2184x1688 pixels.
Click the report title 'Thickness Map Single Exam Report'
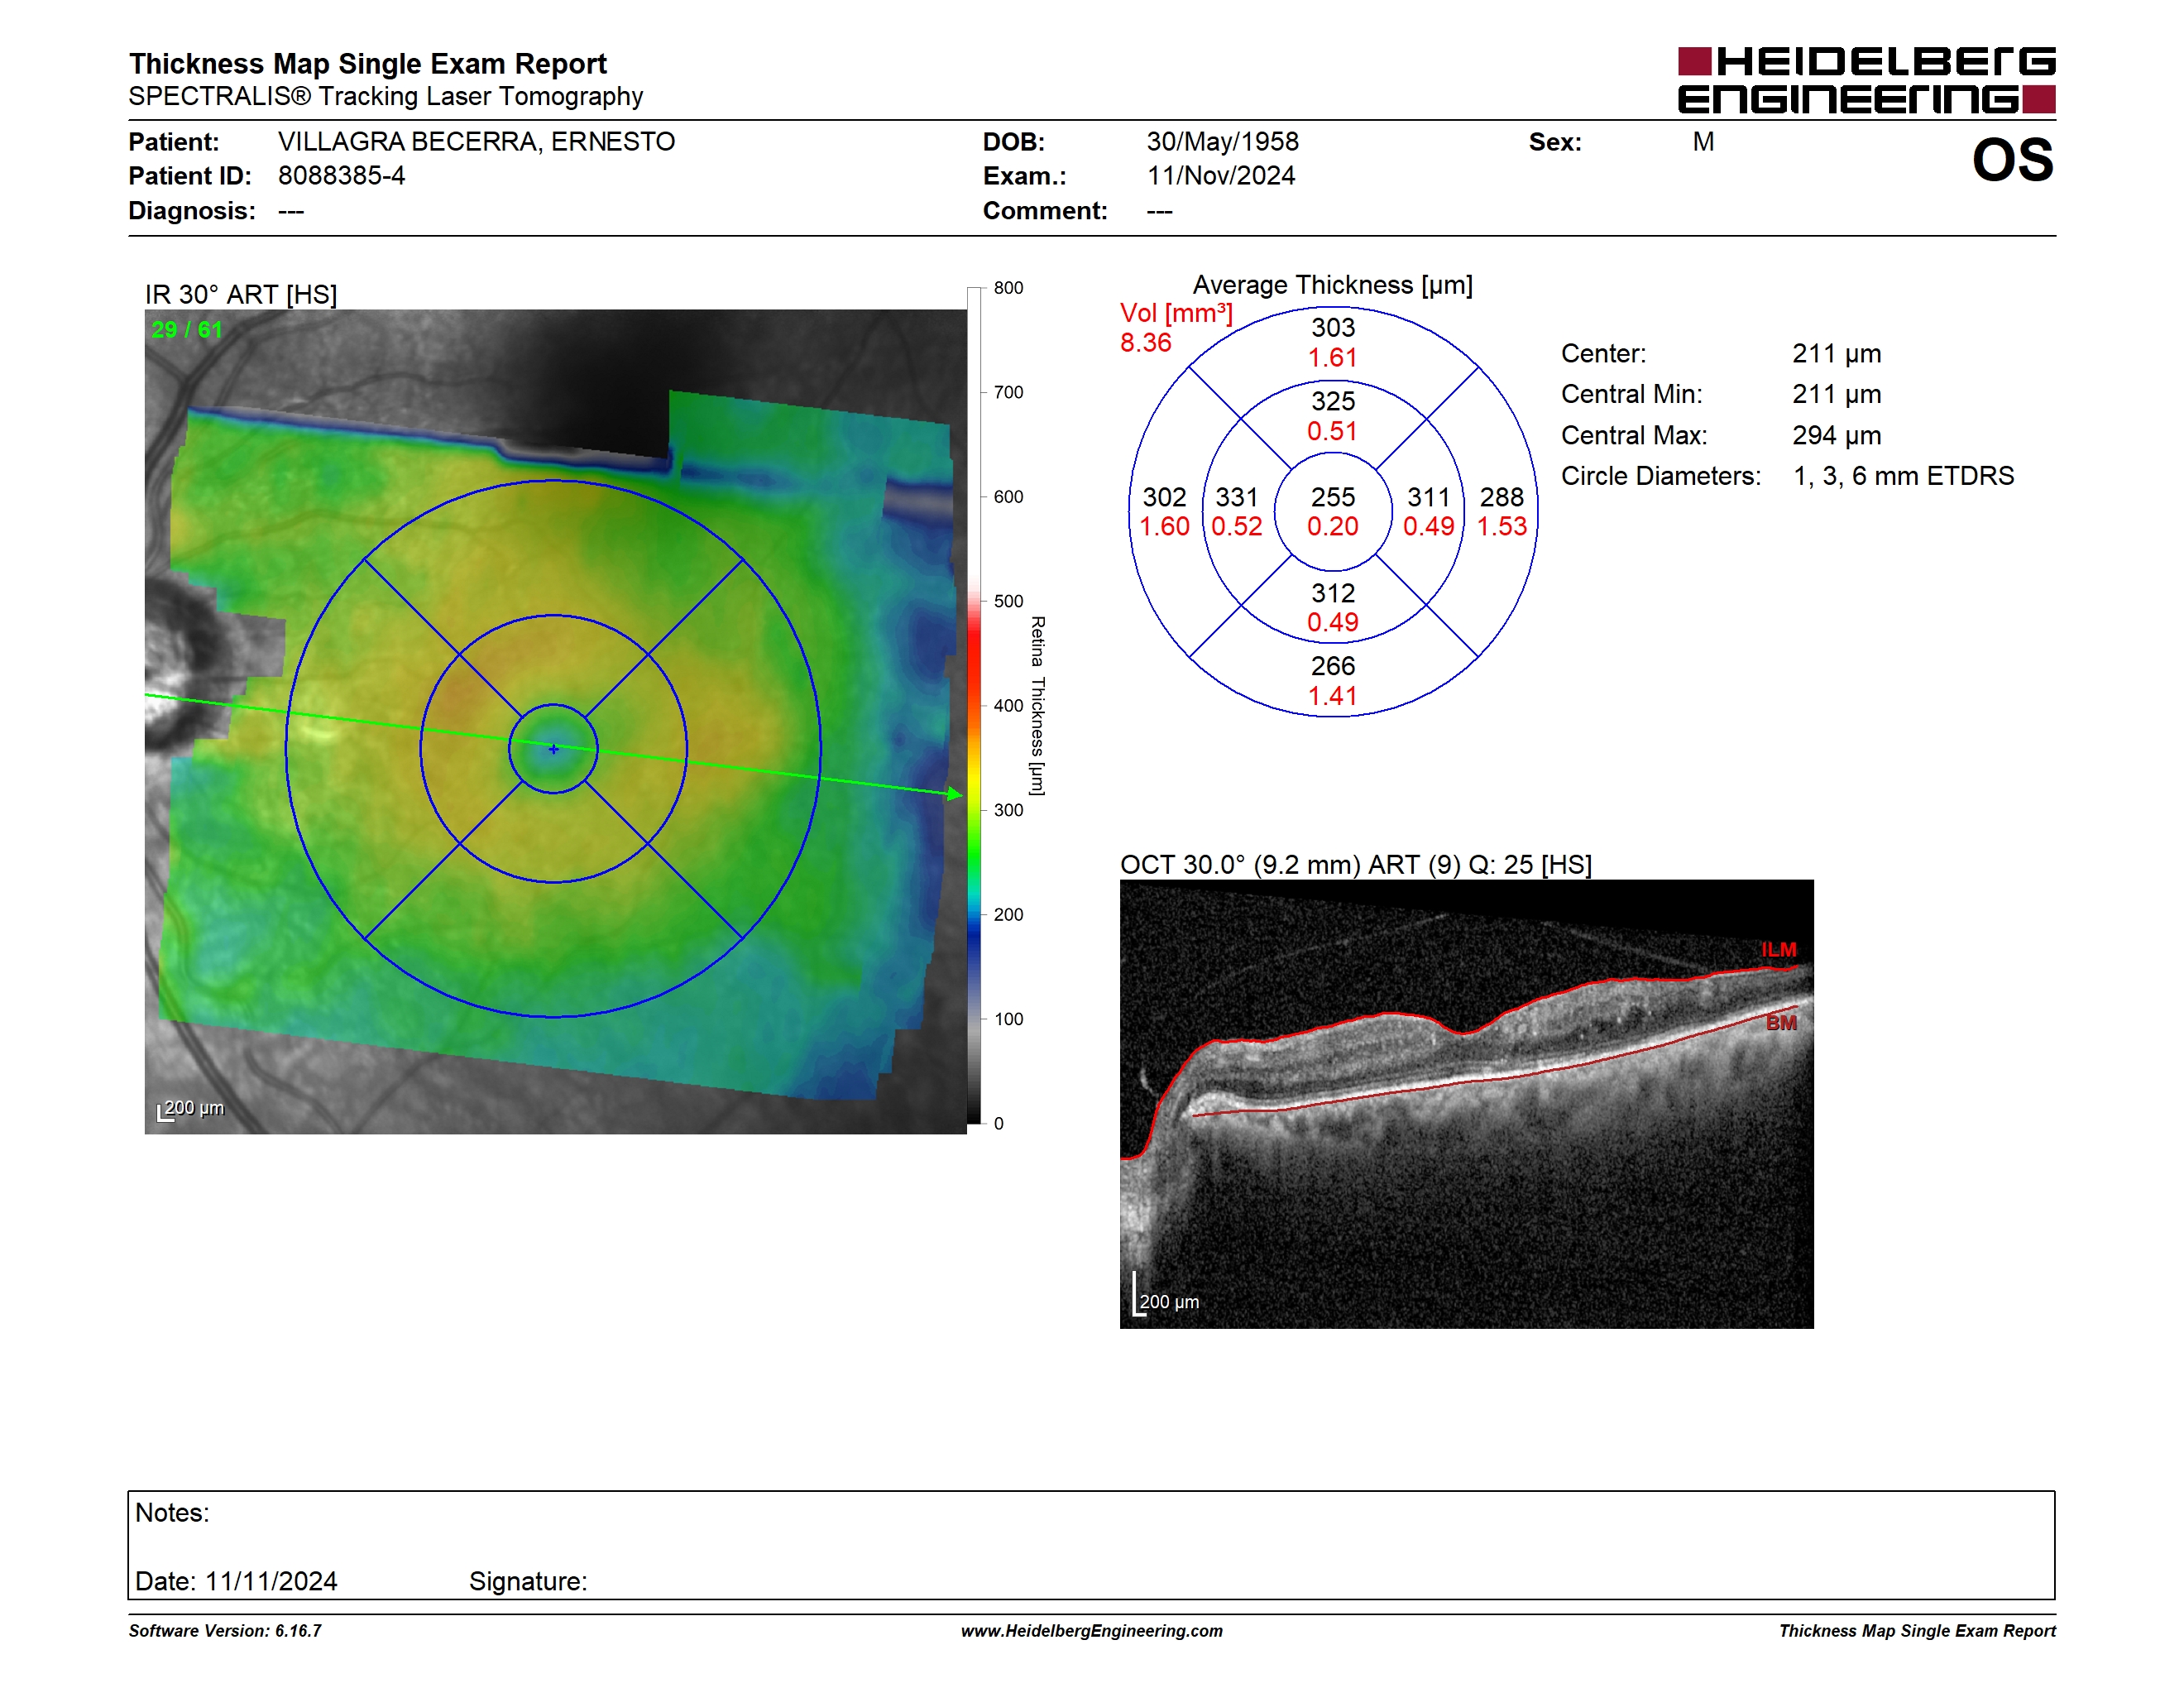coord(367,64)
